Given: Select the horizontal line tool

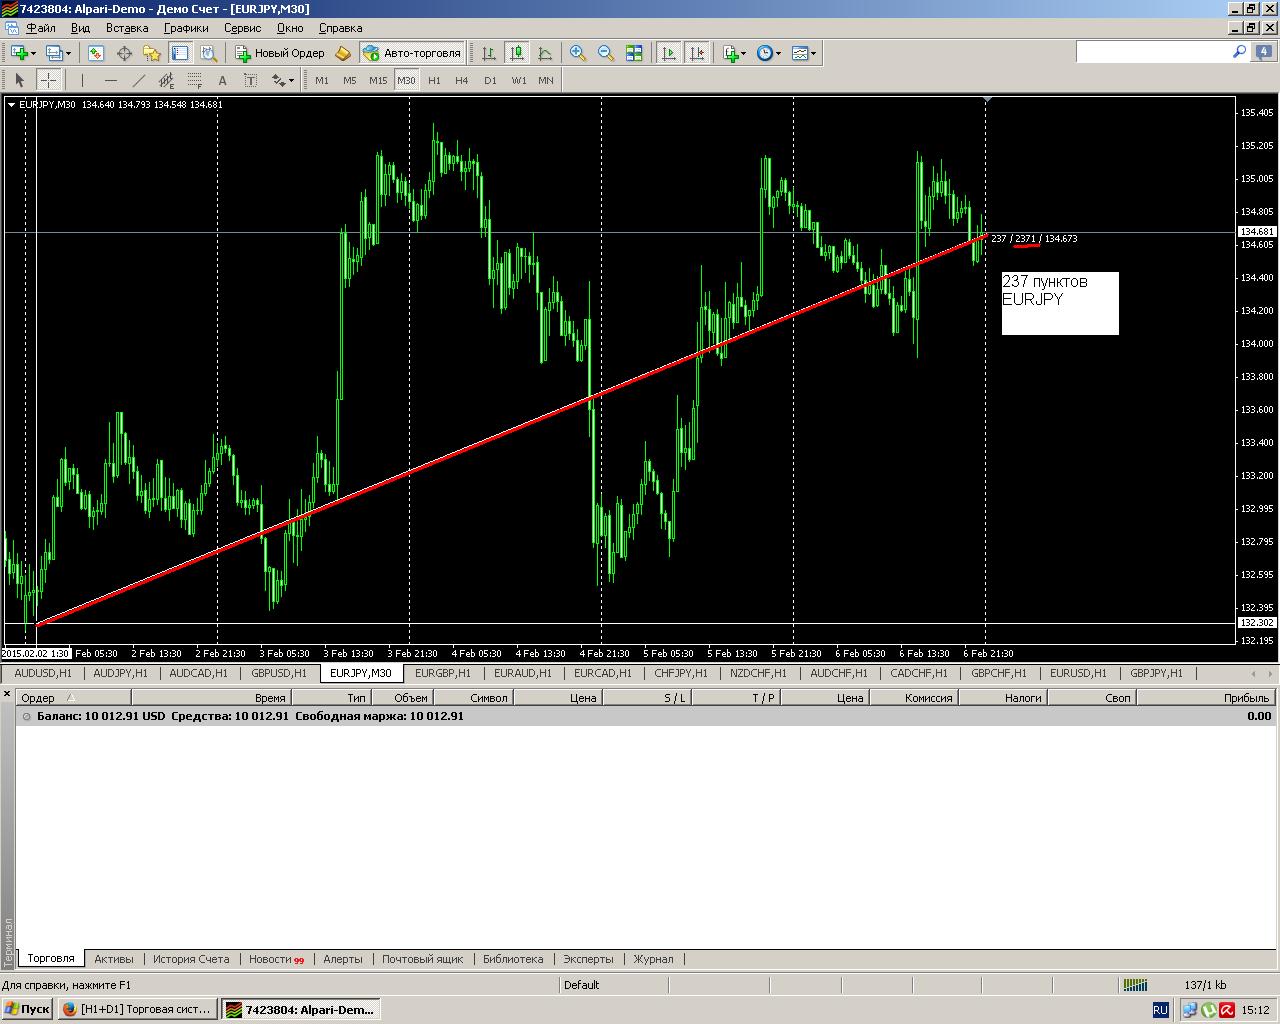Looking at the screenshot, I should click(110, 80).
